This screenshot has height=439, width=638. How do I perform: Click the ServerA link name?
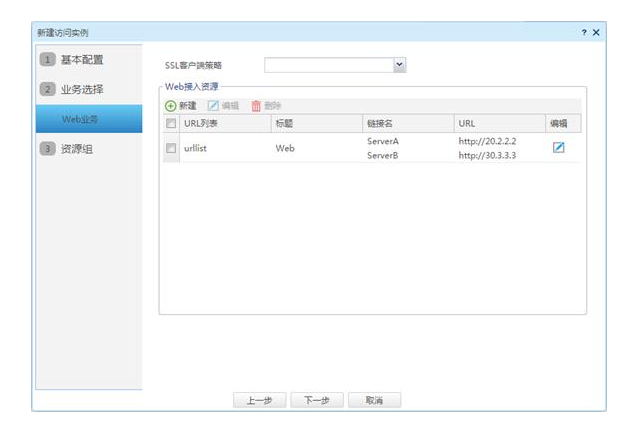(x=383, y=141)
